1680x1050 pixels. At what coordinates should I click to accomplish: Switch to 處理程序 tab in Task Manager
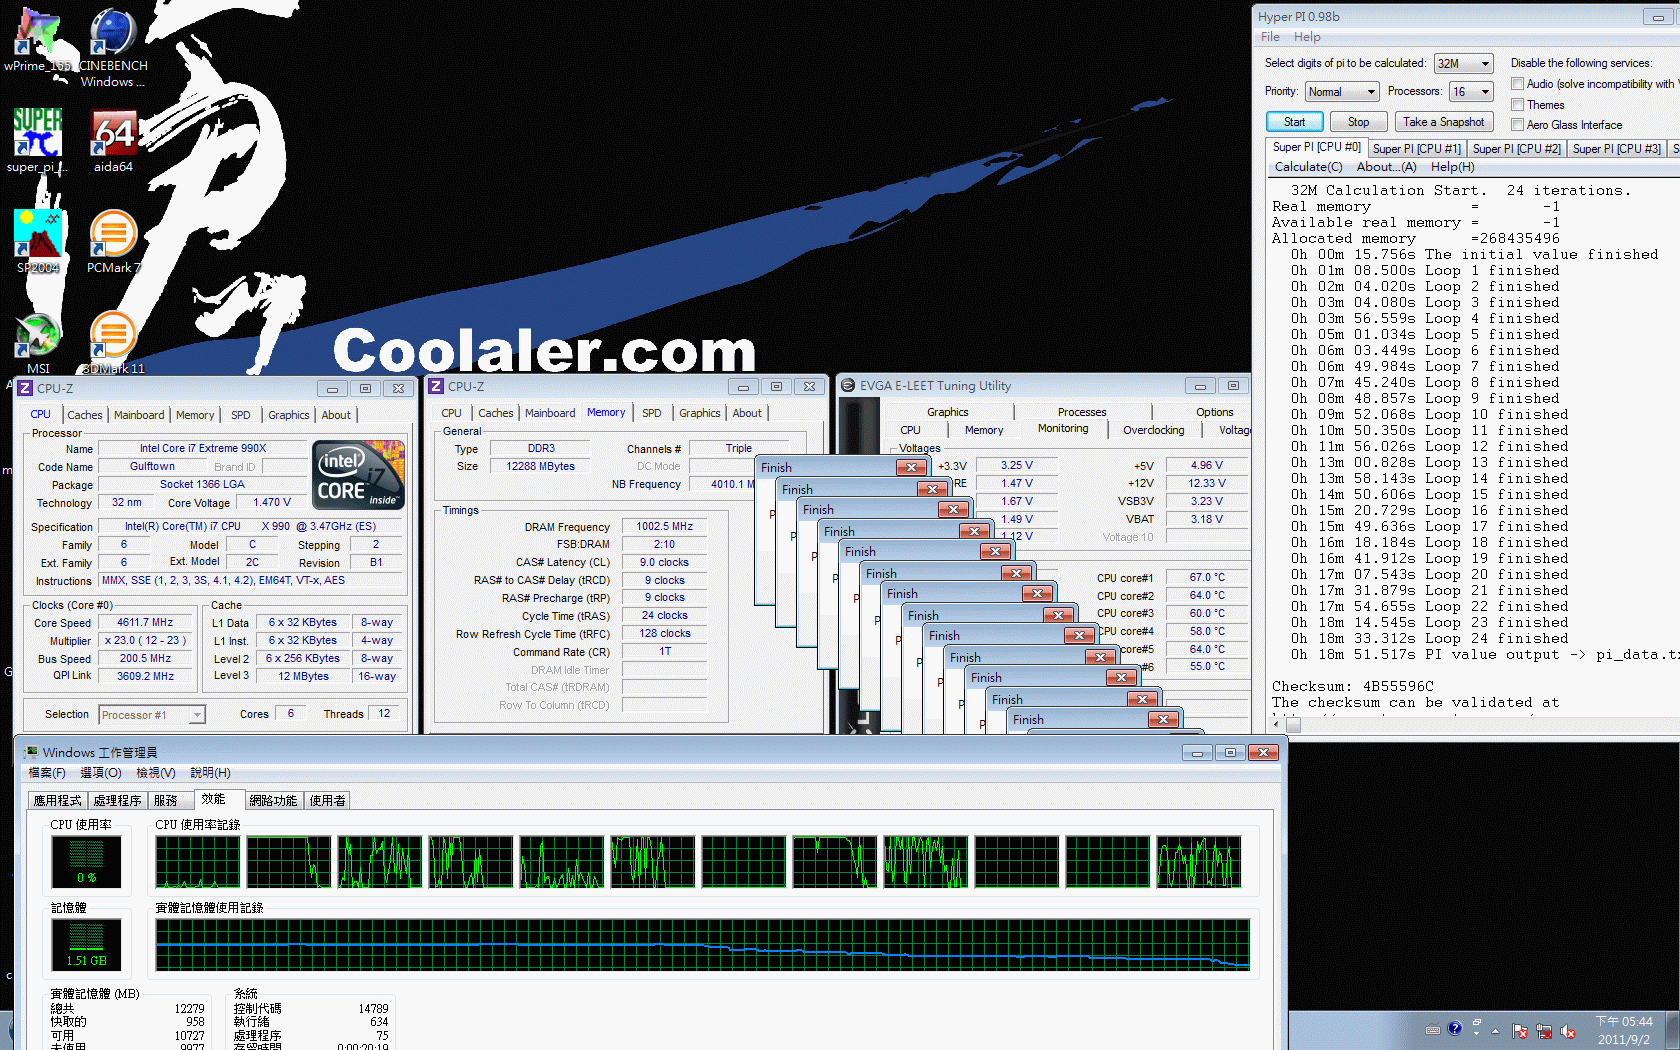pos(117,801)
